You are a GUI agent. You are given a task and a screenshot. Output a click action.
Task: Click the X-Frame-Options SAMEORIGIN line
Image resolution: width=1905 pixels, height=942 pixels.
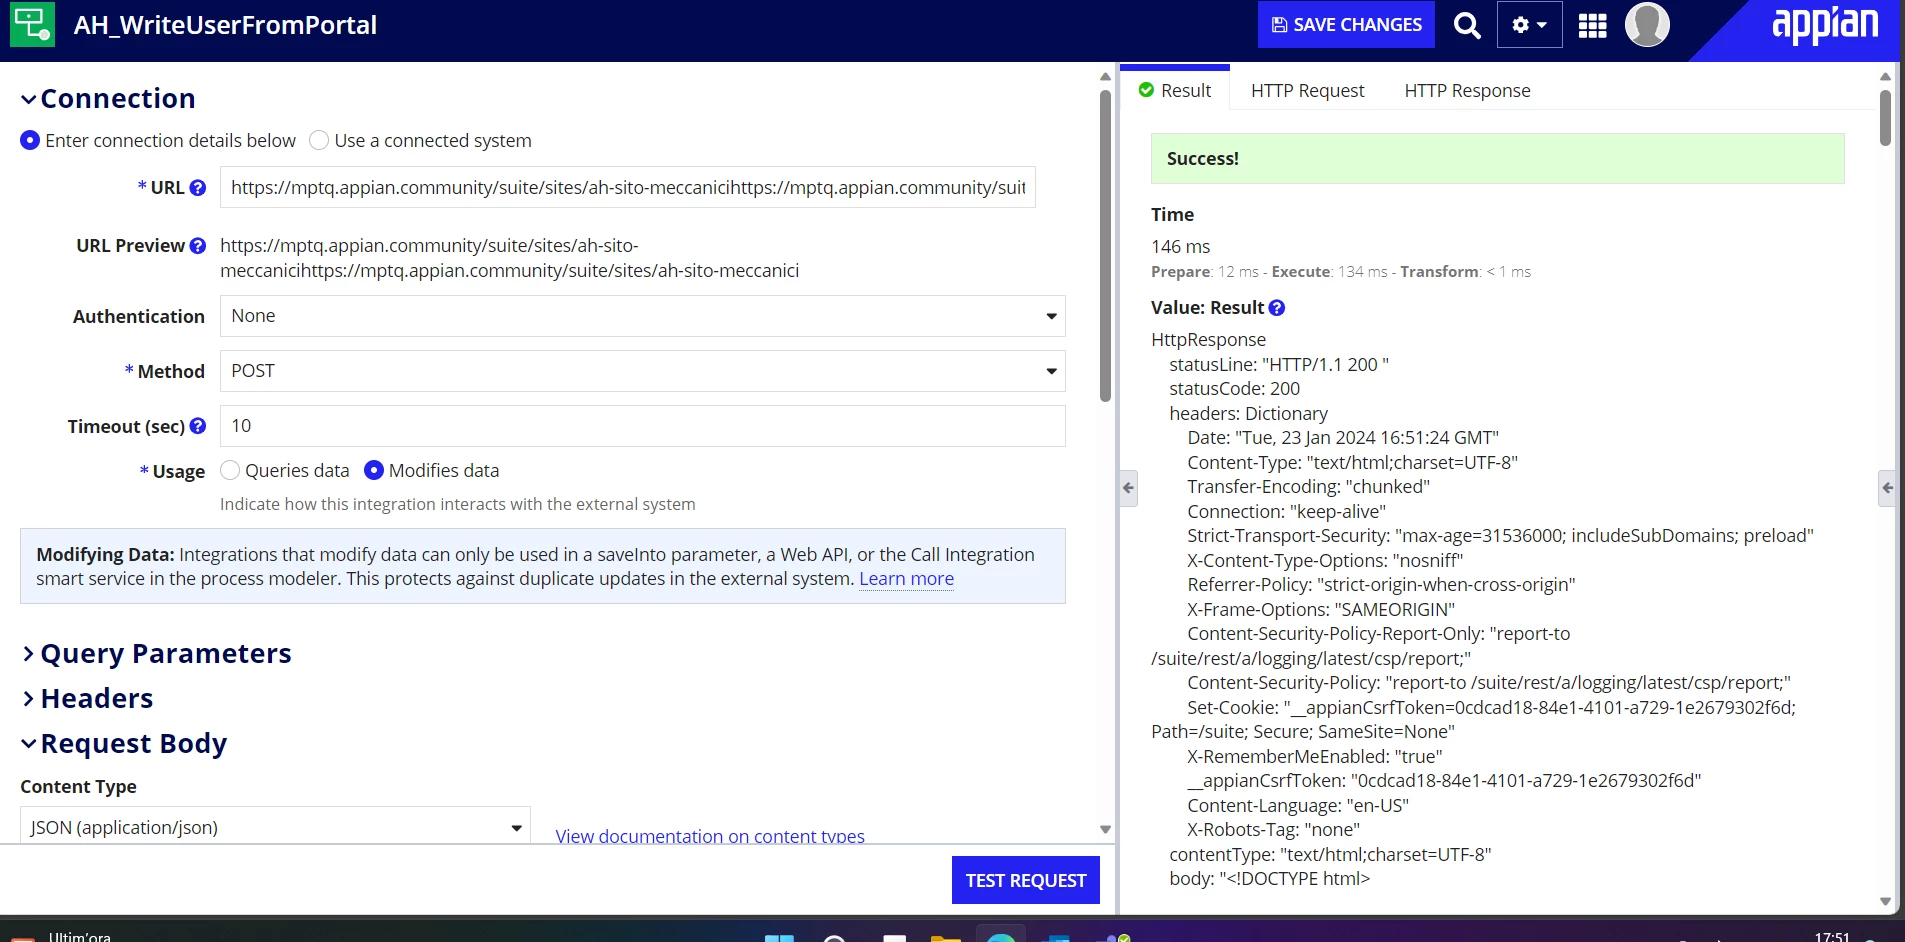(1321, 610)
